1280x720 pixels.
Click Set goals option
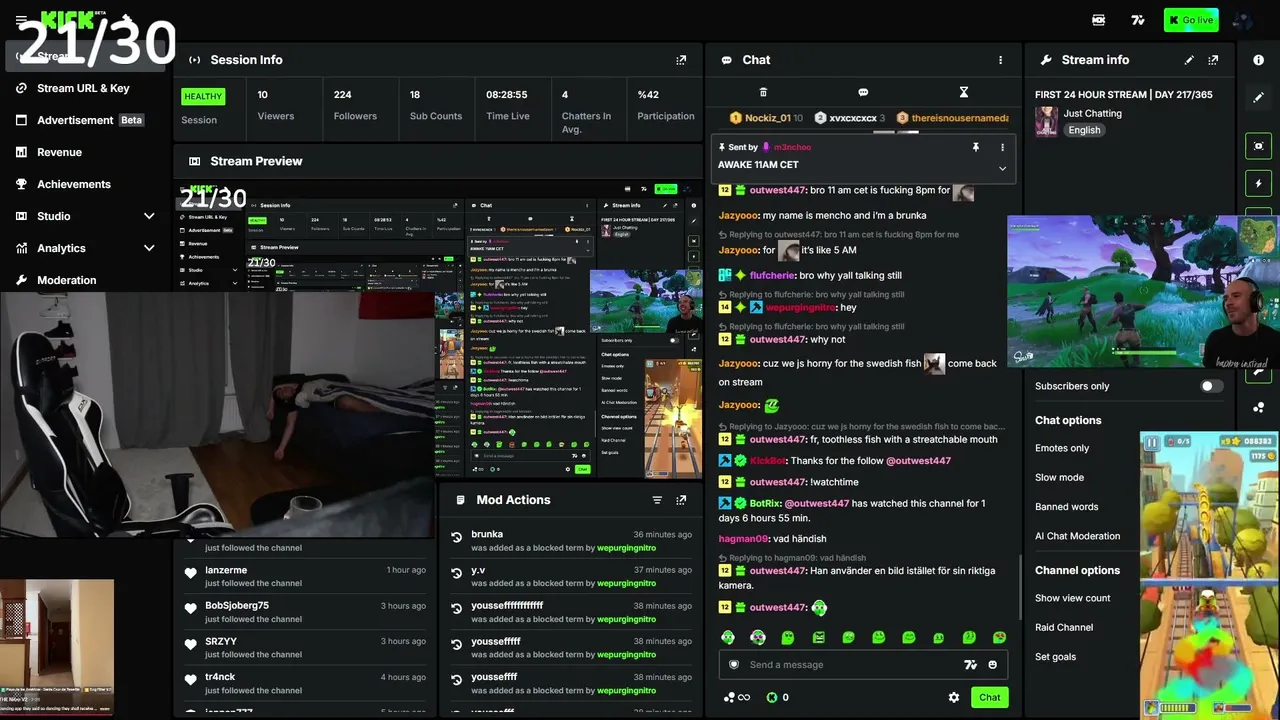[x=1055, y=657]
